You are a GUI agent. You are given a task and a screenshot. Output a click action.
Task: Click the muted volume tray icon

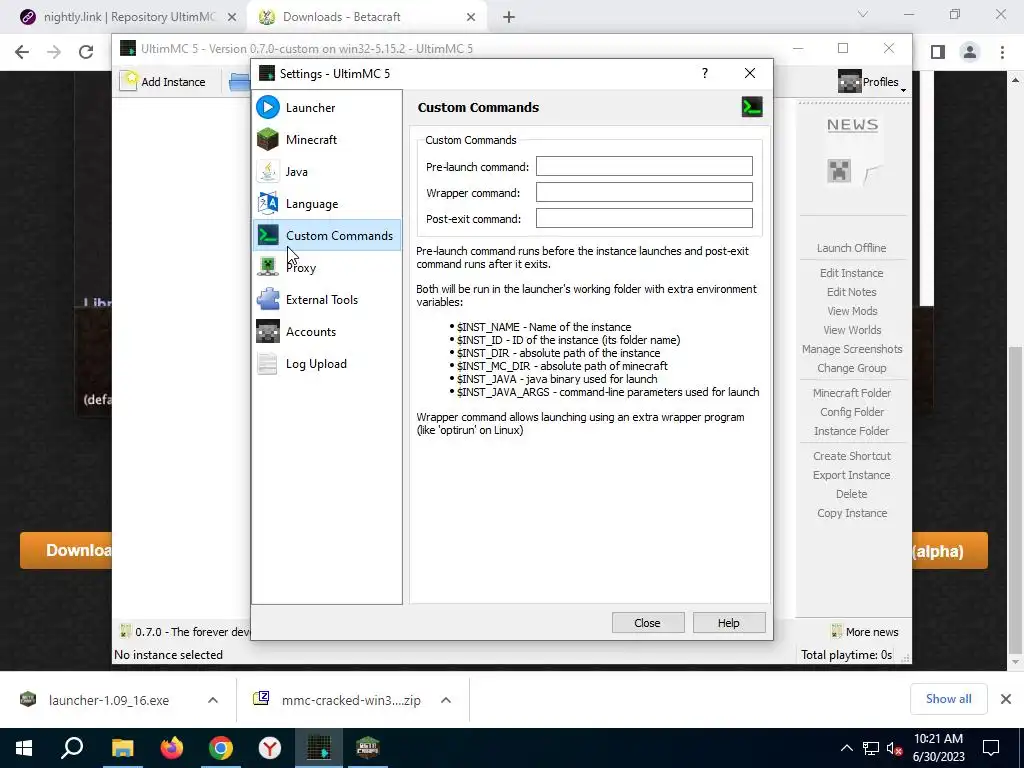coord(895,748)
